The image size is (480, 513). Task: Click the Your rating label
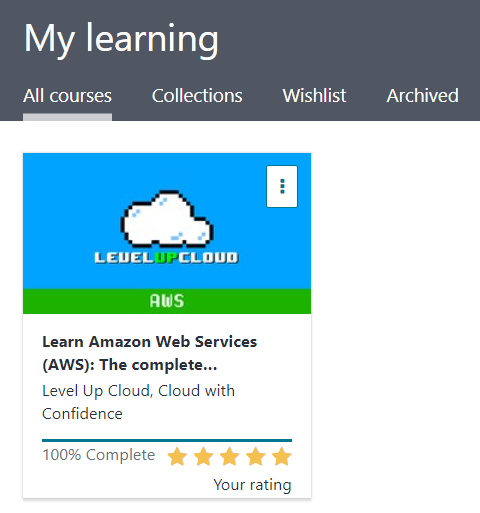coord(252,485)
